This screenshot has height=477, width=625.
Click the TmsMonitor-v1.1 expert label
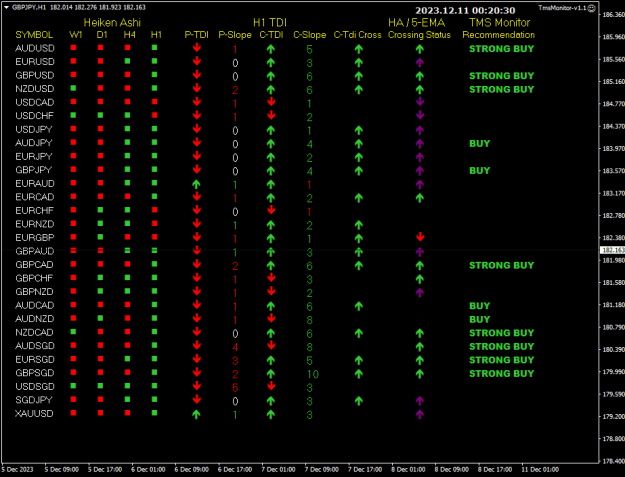point(562,8)
